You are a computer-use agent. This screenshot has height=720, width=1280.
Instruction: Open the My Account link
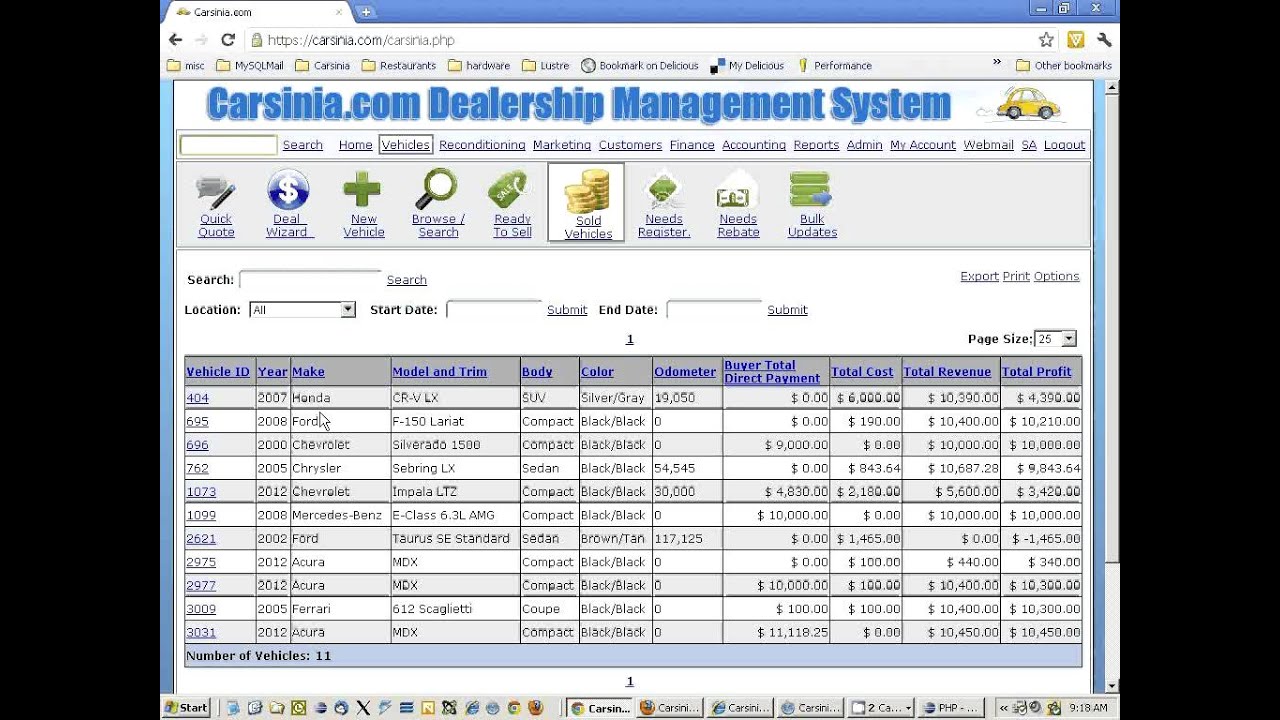click(923, 145)
